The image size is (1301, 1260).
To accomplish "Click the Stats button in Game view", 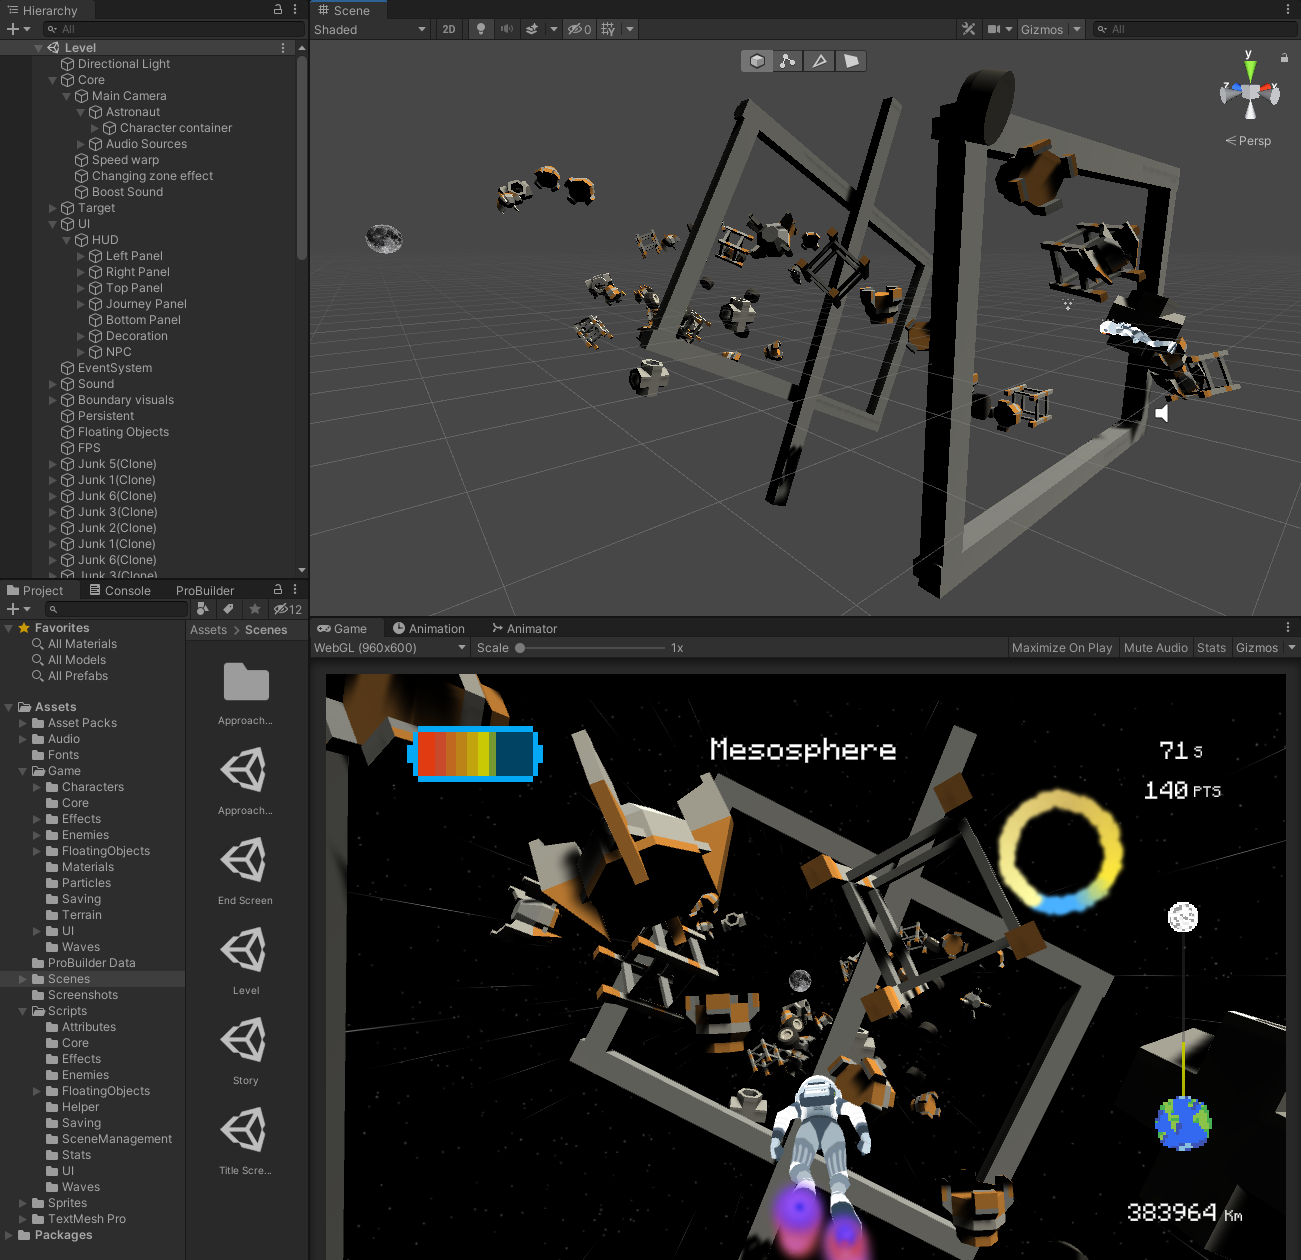I will point(1211,647).
